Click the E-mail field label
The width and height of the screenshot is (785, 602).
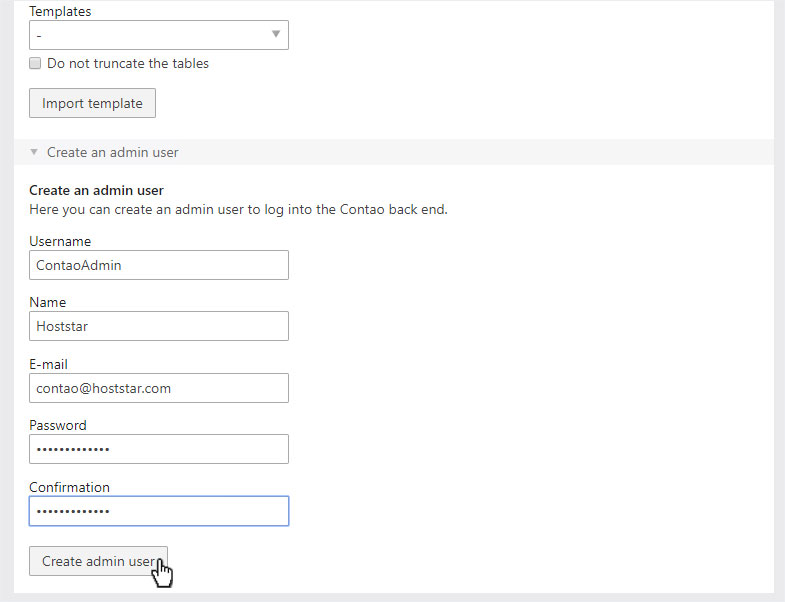(x=49, y=365)
